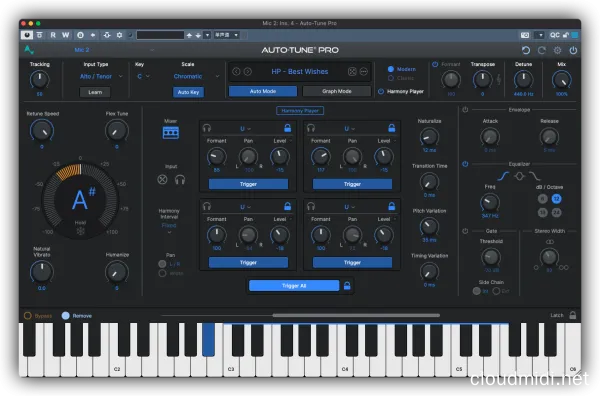
Task: Click the Latch lock icon
Action: point(572,315)
